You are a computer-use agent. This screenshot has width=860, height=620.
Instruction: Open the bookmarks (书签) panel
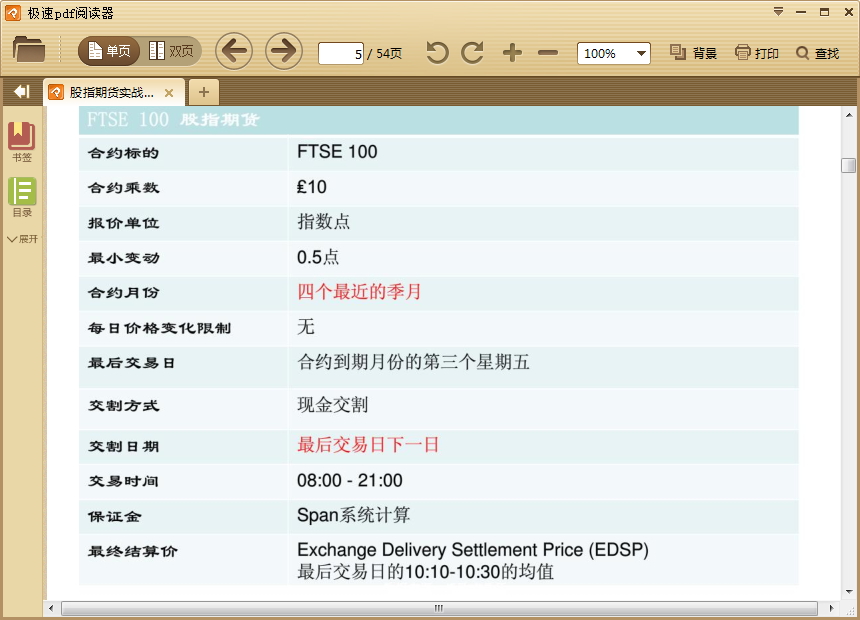[x=22, y=142]
